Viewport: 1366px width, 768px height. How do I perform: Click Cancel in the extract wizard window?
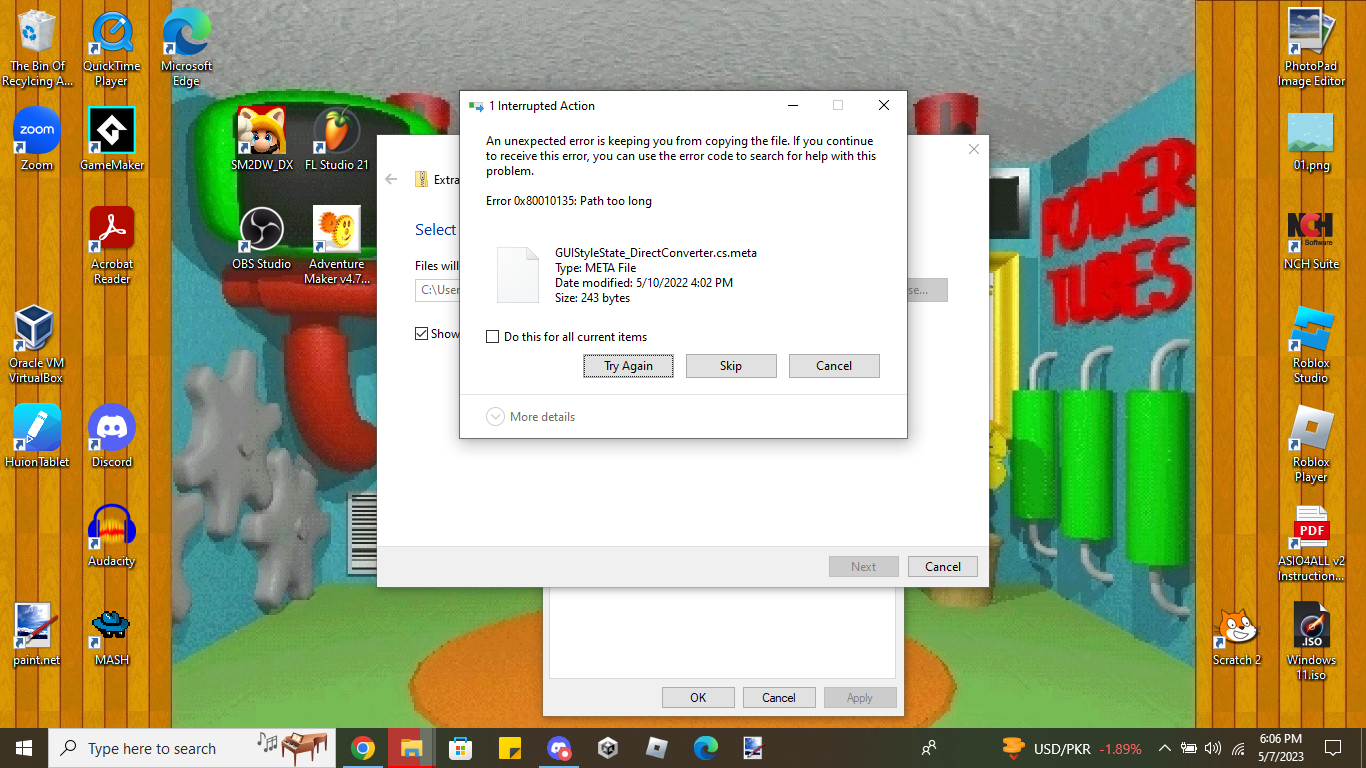click(x=943, y=567)
